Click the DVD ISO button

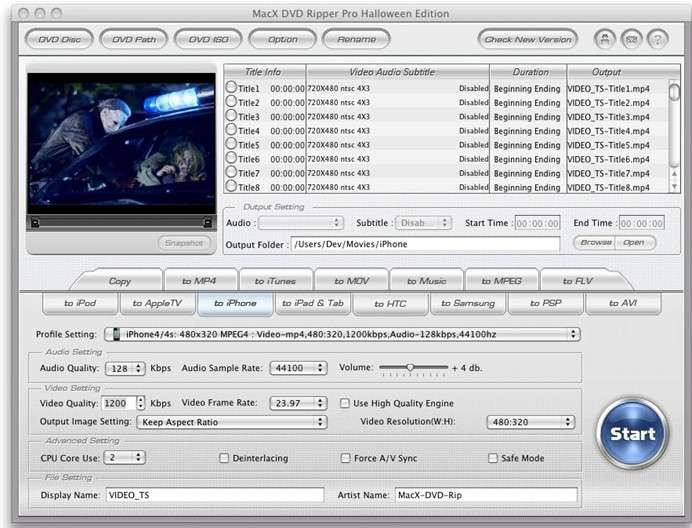[x=208, y=39]
